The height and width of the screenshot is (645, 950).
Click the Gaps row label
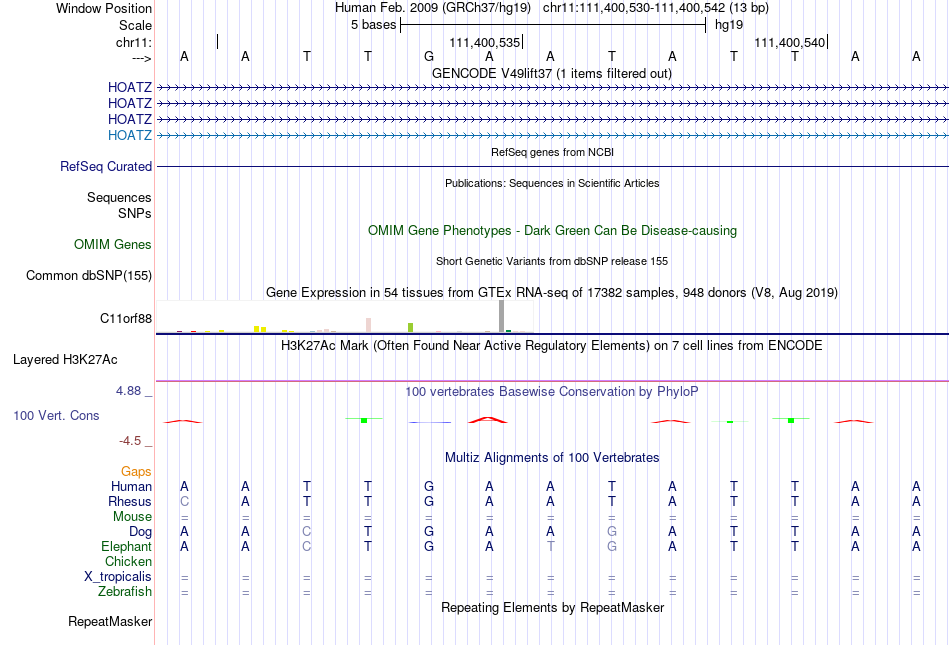coord(136,471)
